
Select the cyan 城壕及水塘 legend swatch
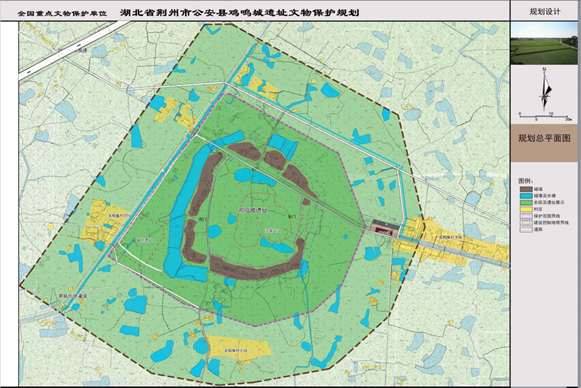[x=526, y=196]
